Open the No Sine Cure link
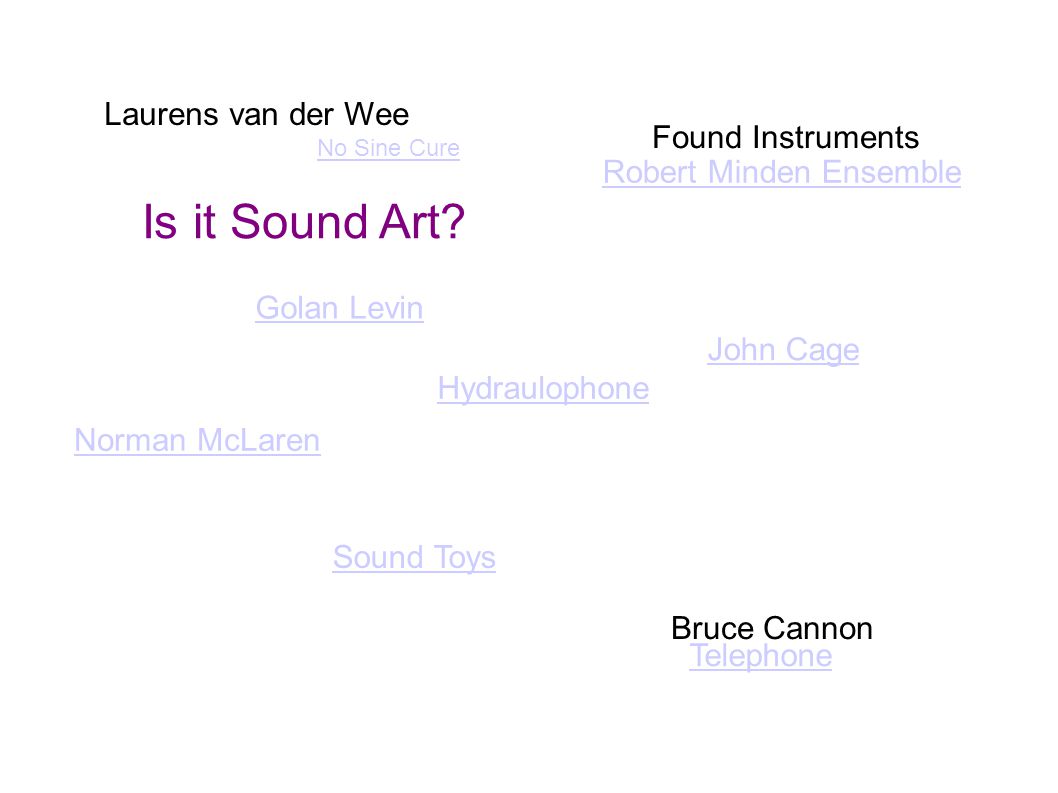 click(388, 148)
